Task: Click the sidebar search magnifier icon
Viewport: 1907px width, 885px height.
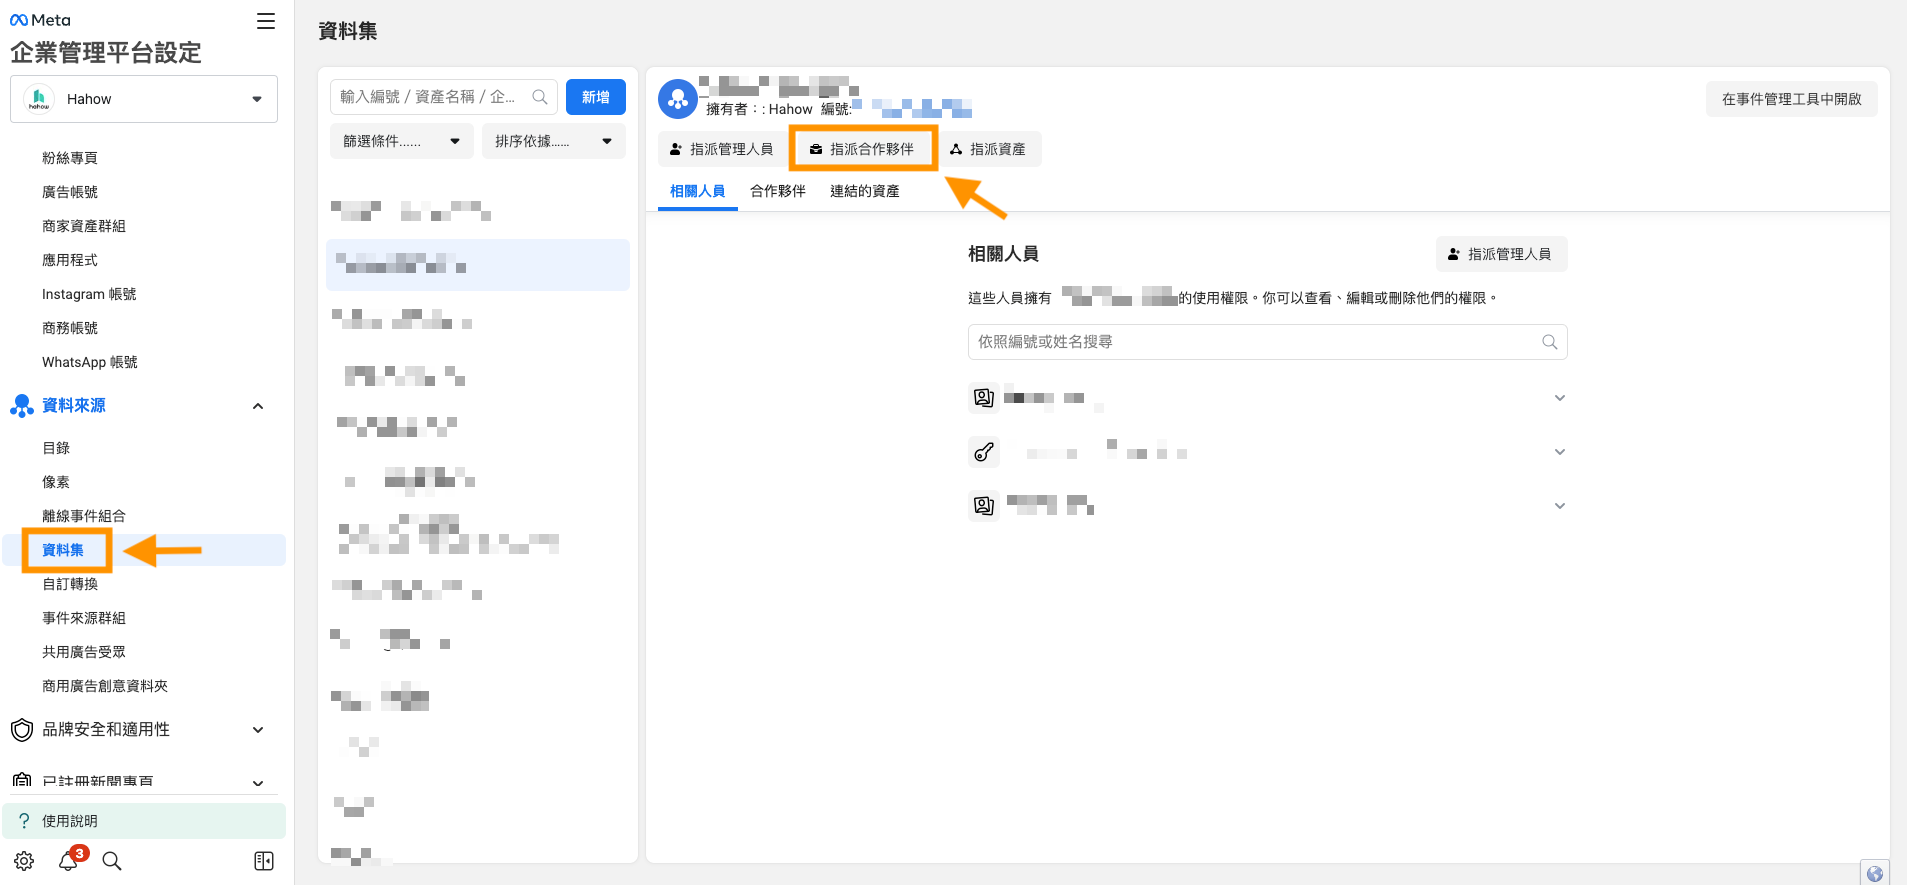Action: (112, 861)
